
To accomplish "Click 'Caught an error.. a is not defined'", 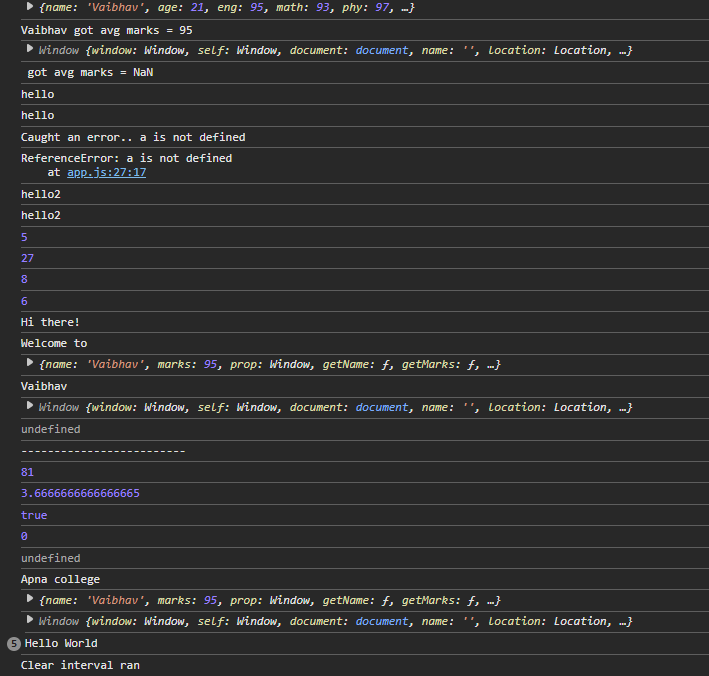I will pyautogui.click(x=133, y=137).
